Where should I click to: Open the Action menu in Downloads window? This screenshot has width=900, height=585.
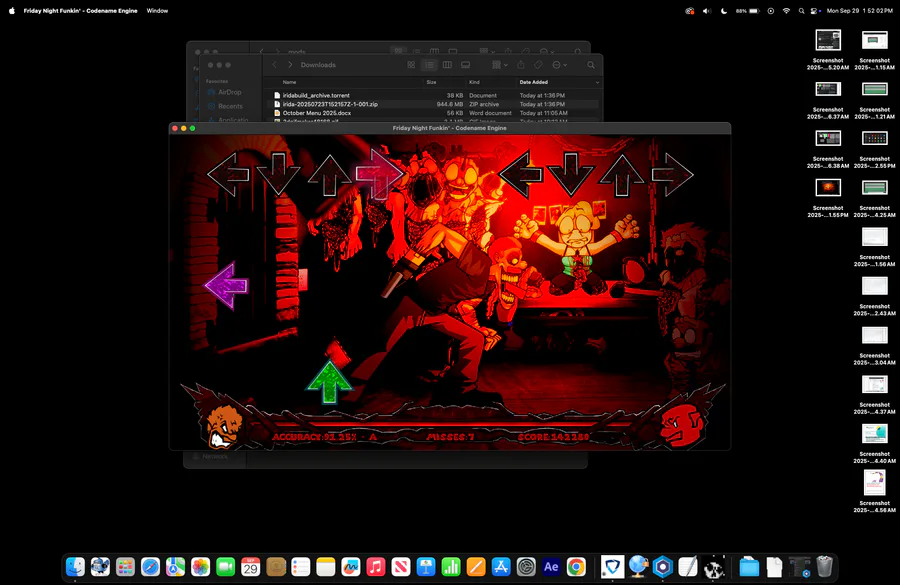(x=559, y=65)
